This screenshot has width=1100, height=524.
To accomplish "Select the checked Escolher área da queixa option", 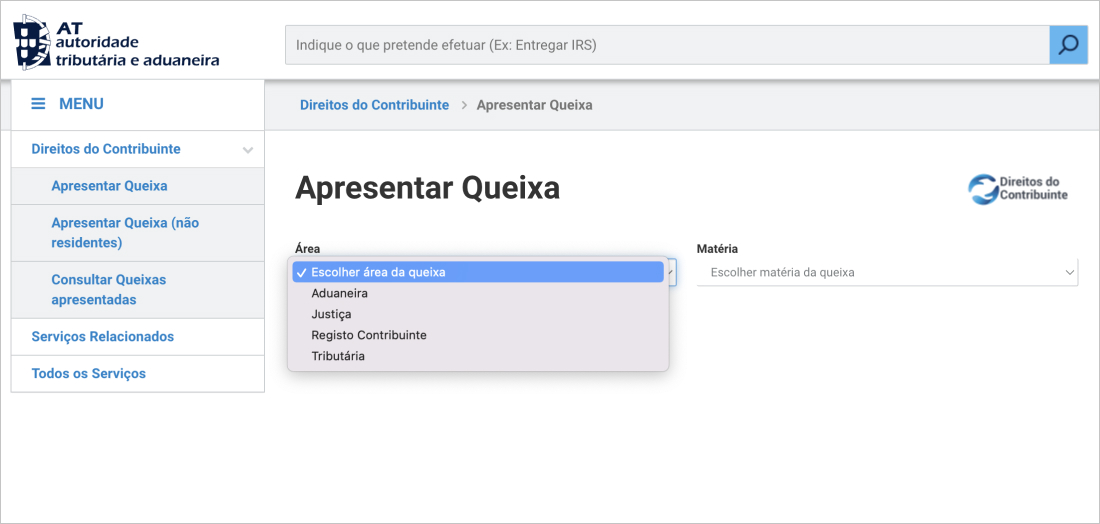I will (x=378, y=272).
